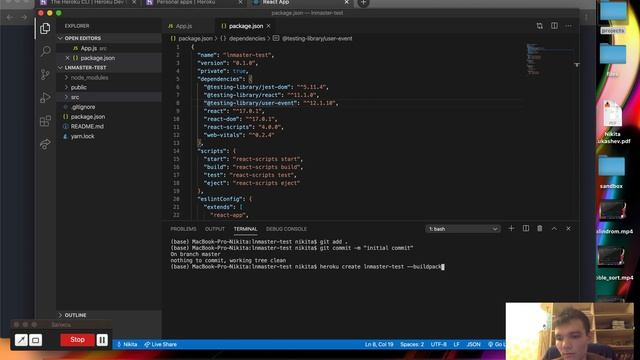The height and width of the screenshot is (360, 640).
Task: Pause the screen recording
Action: [x=102, y=340]
